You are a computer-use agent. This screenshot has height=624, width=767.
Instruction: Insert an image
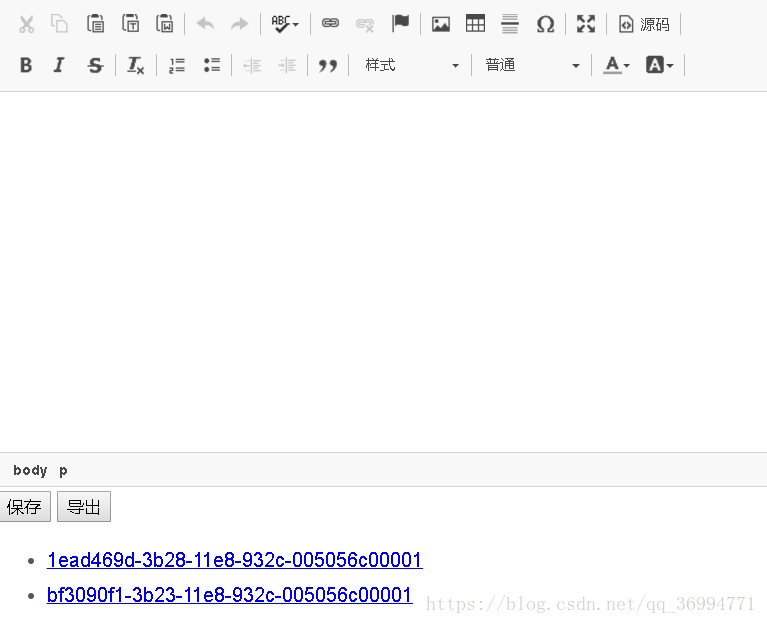click(441, 24)
